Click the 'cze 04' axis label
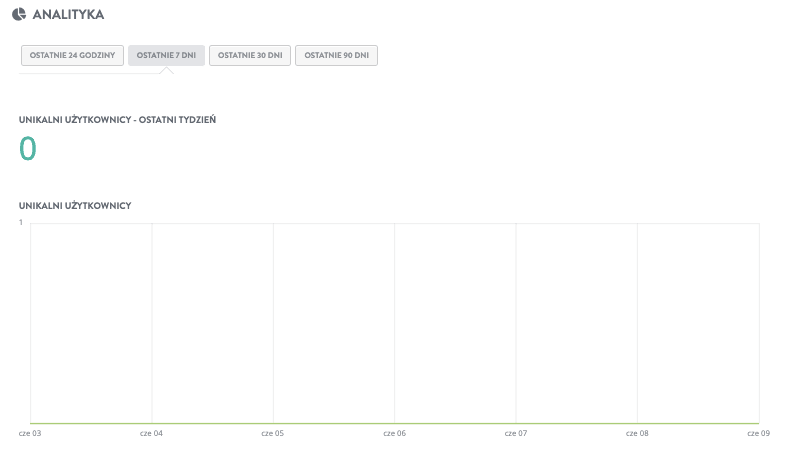This screenshot has height=453, width=785. tap(151, 433)
